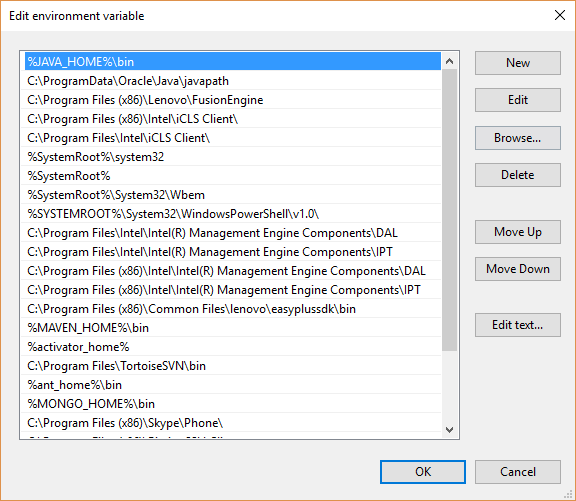Click the Edit button
576x501 pixels.
518,100
